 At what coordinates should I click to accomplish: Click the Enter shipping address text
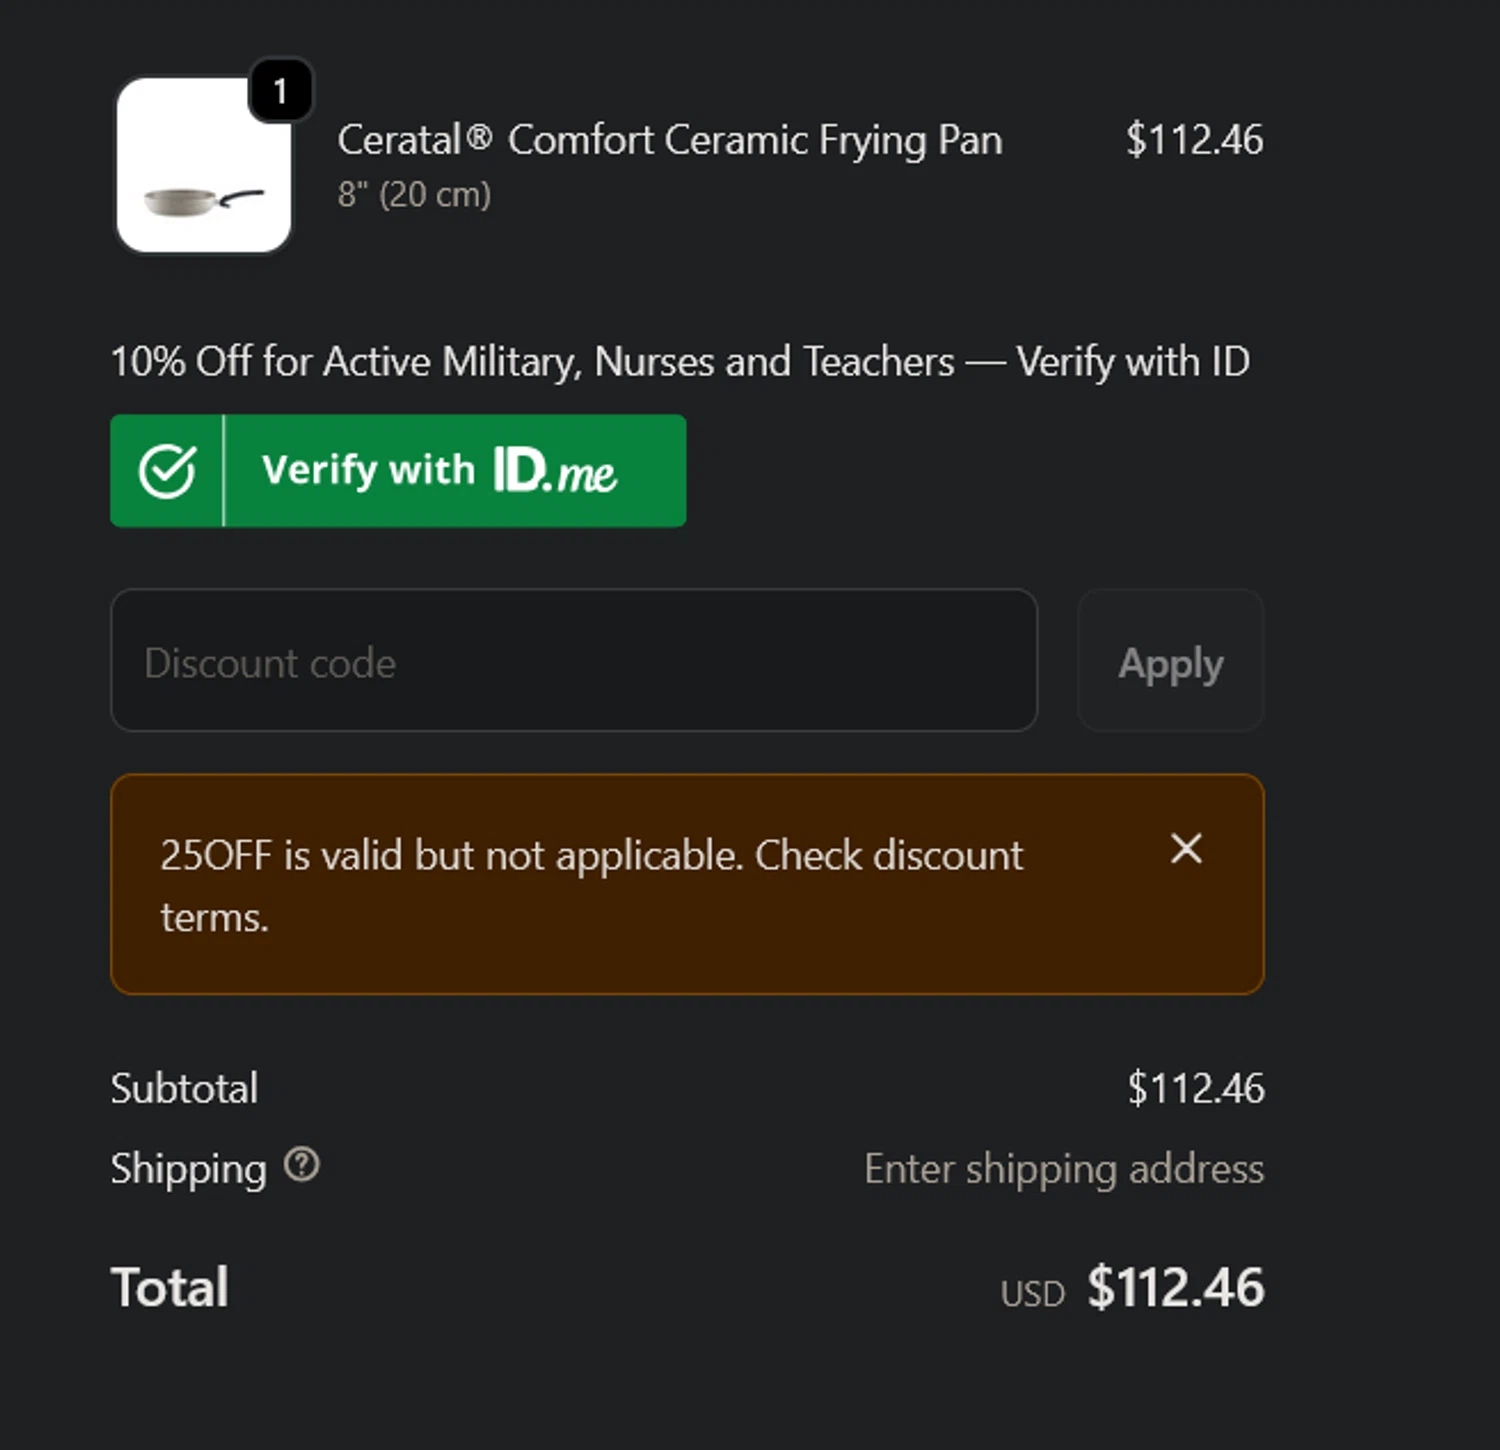pyautogui.click(x=1064, y=1169)
